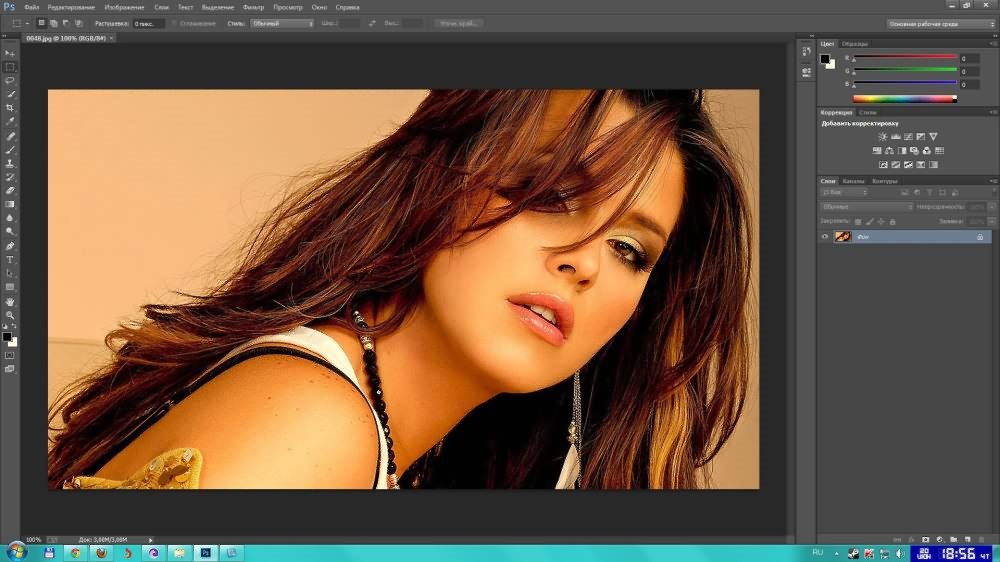Open the Фильтр menu

pyautogui.click(x=253, y=7)
